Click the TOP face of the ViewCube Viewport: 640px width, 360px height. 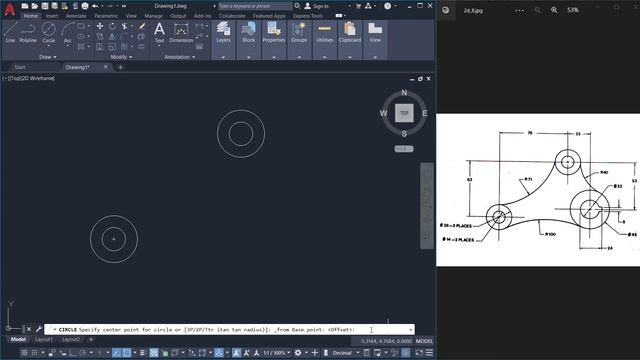(404, 113)
